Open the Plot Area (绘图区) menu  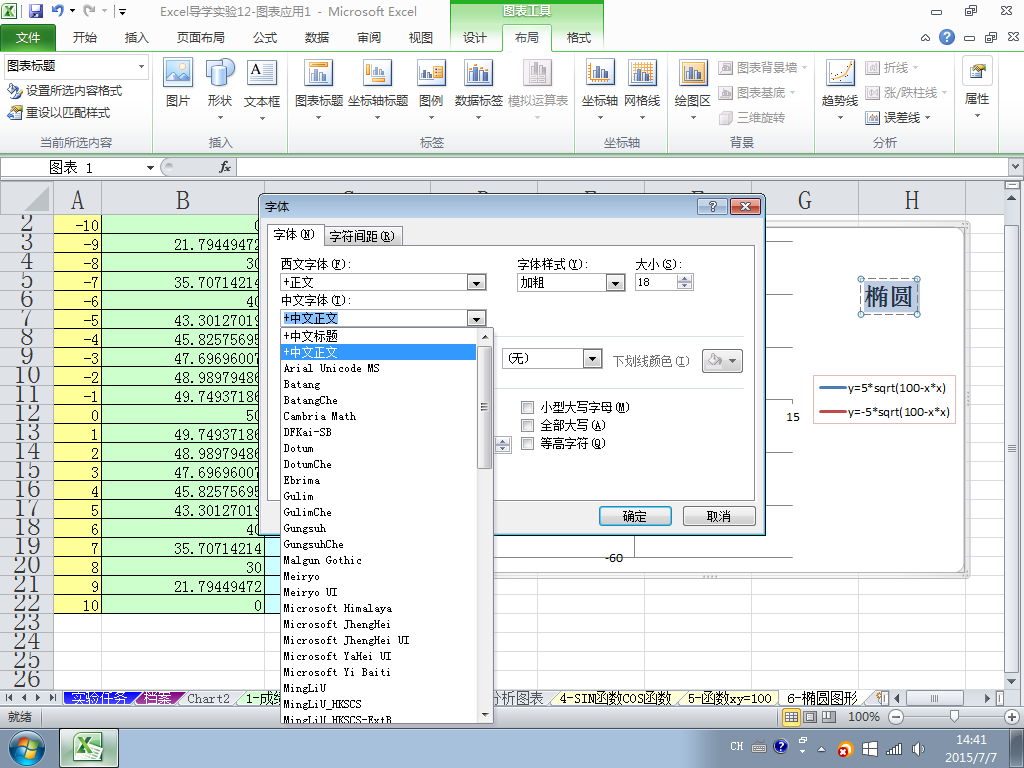coord(692,89)
